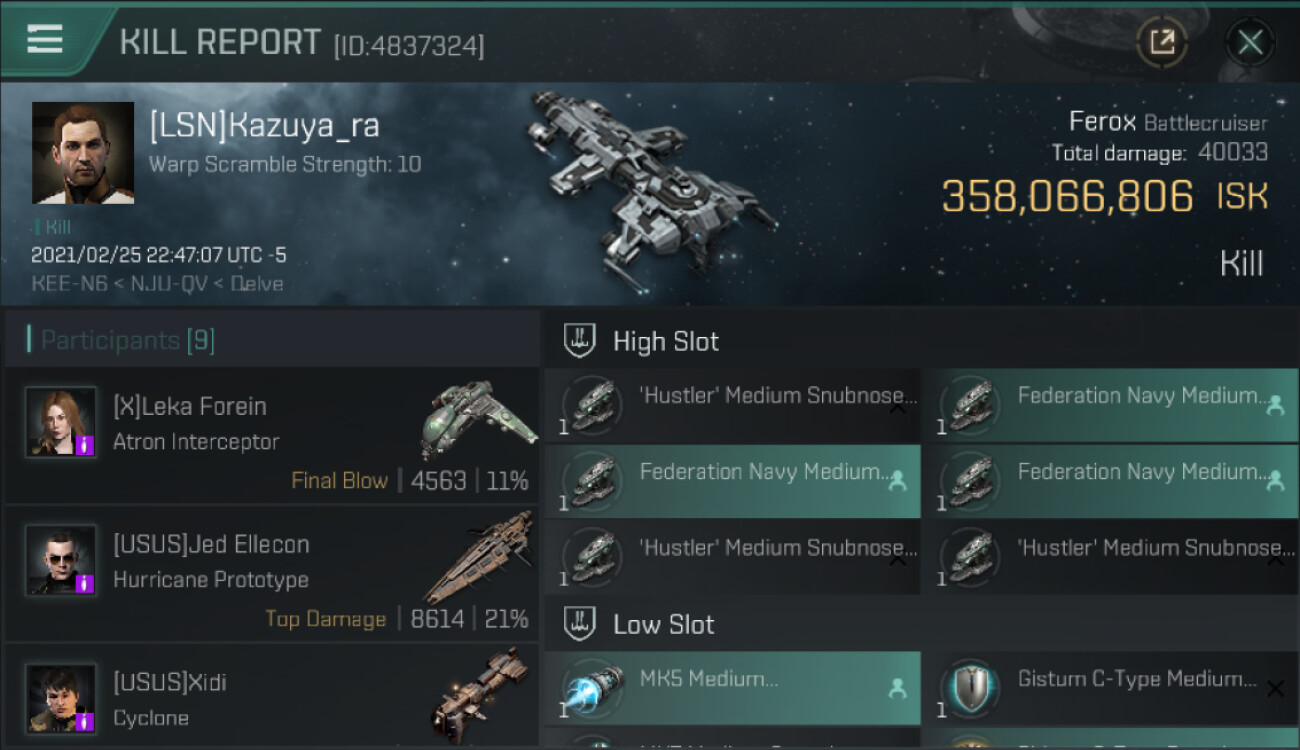Open Leka Forein's purple info badge

pyautogui.click(x=84, y=445)
